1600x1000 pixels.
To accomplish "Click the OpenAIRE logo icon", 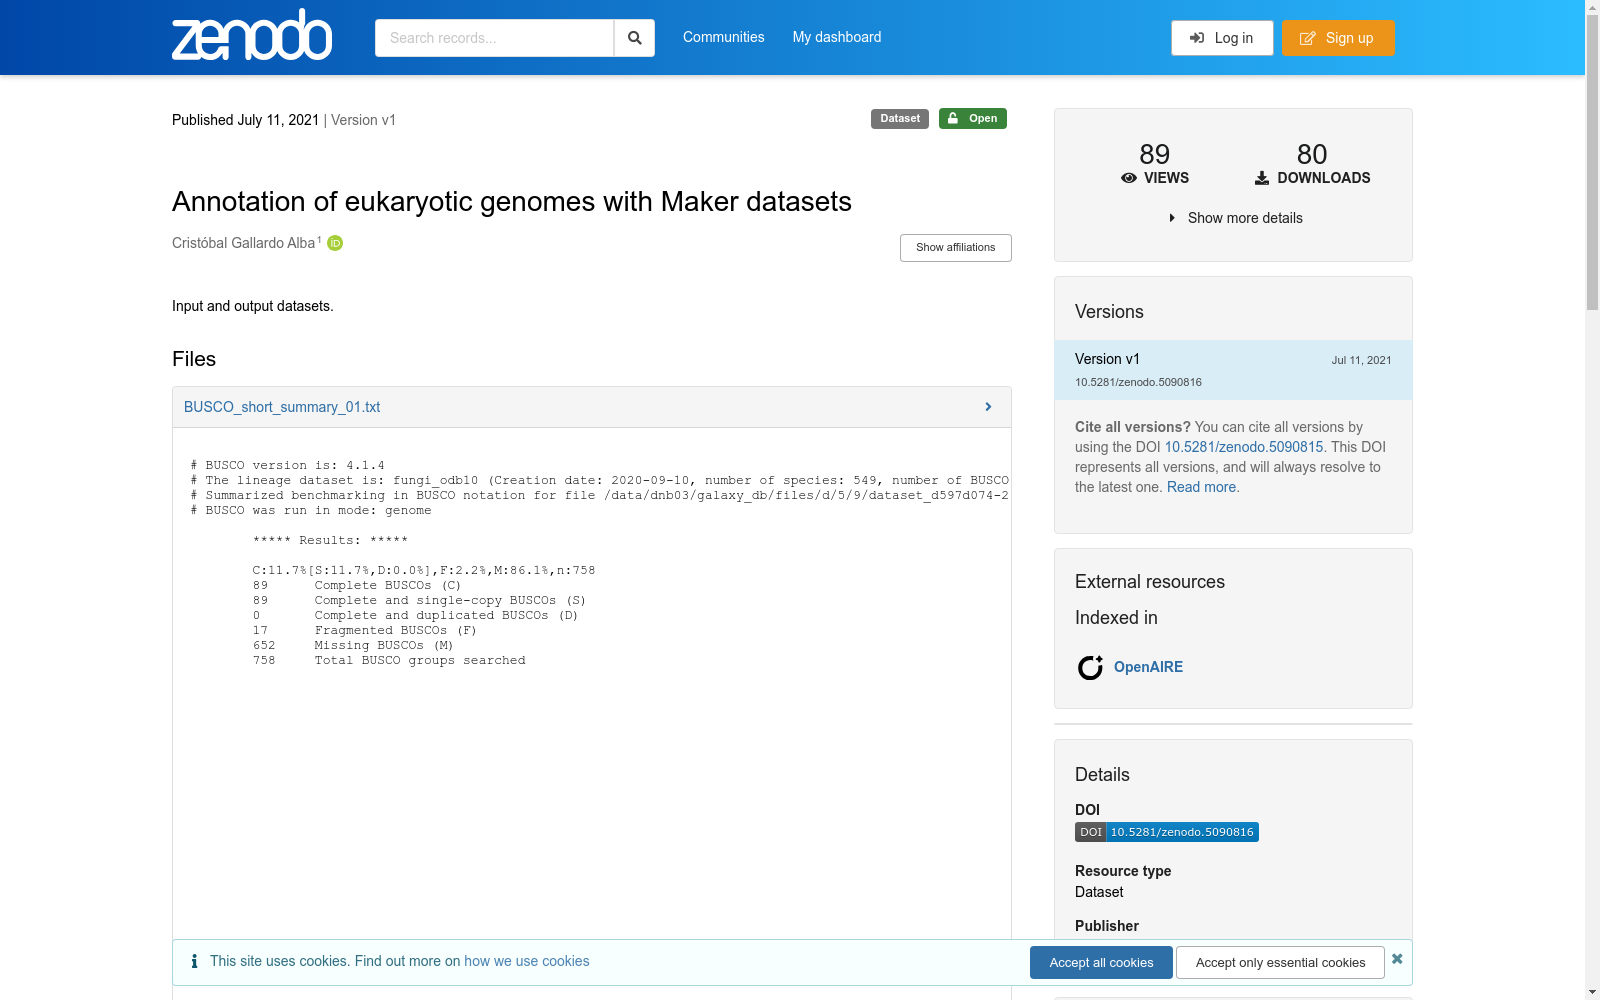I will 1090,667.
